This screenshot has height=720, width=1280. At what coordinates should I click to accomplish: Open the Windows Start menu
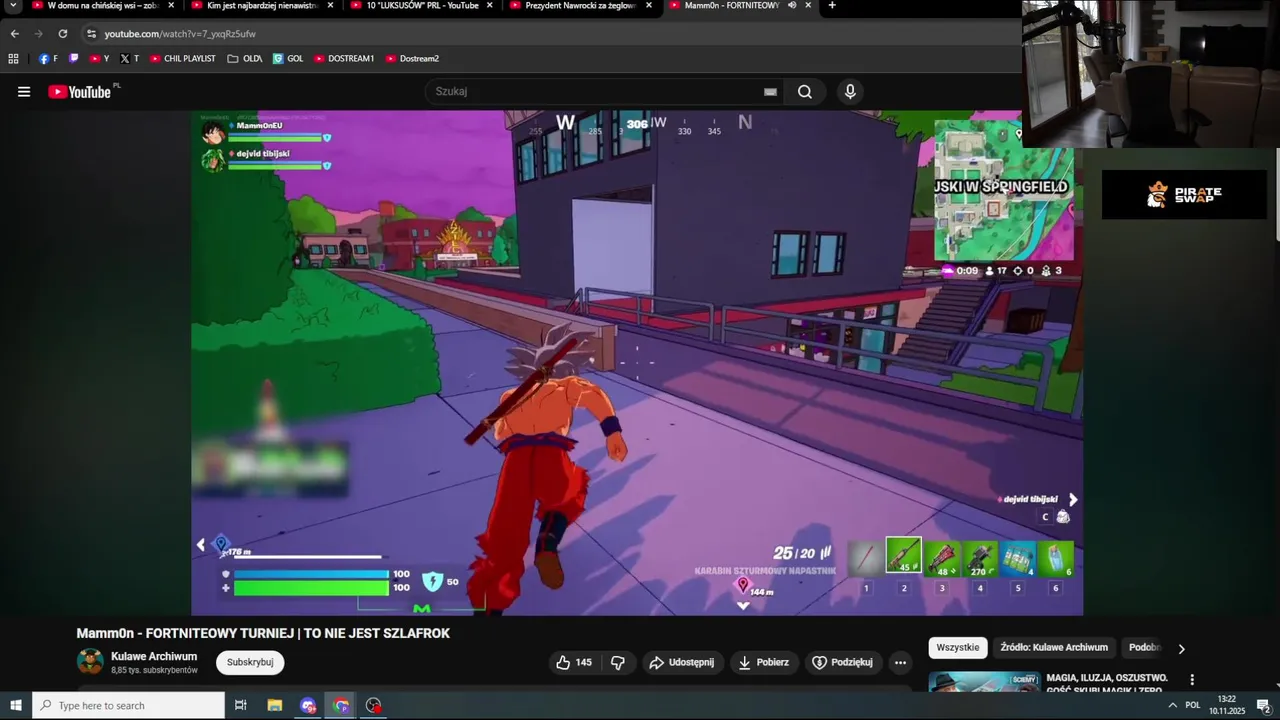click(x=16, y=705)
